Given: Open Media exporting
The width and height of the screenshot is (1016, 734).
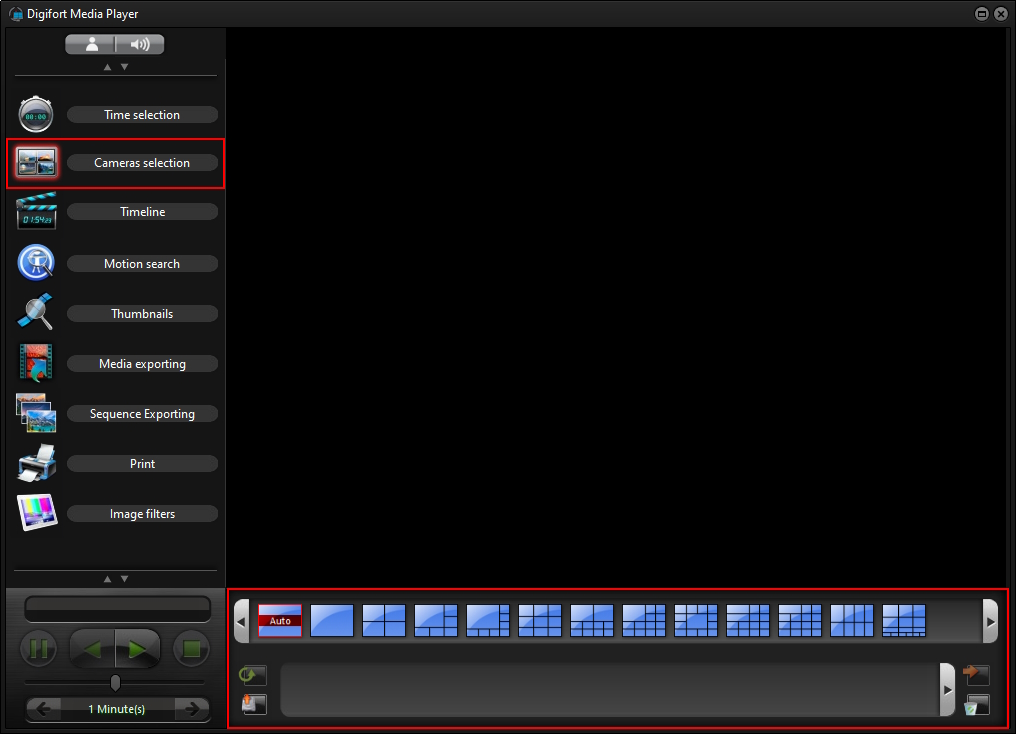Looking at the screenshot, I should pyautogui.click(x=142, y=363).
